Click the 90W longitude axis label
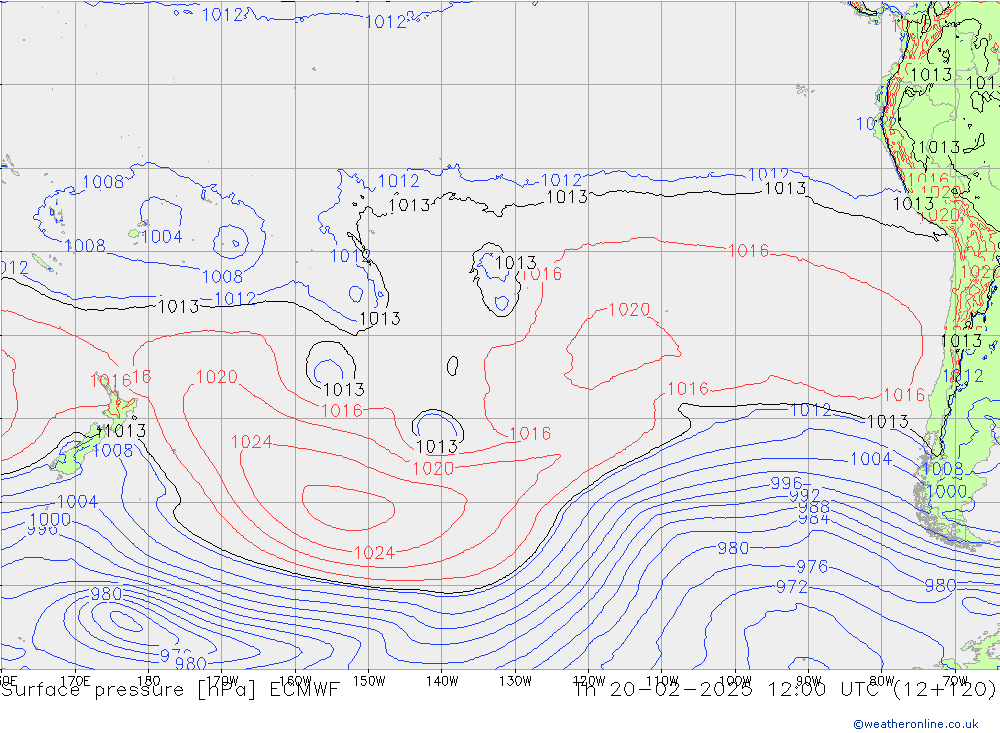Viewport: 1000px width, 733px height. pos(809,681)
